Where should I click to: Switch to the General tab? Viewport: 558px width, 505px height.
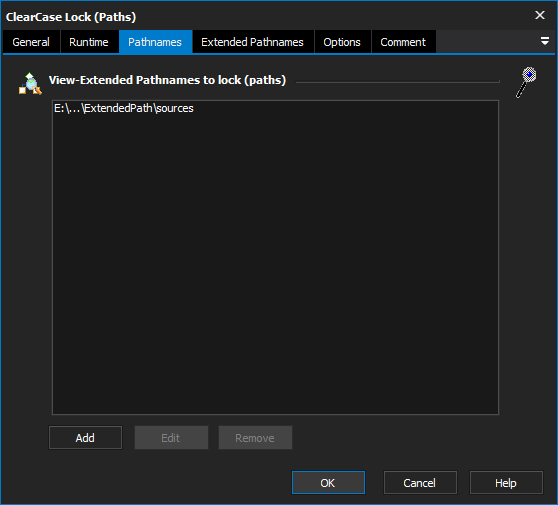(31, 42)
